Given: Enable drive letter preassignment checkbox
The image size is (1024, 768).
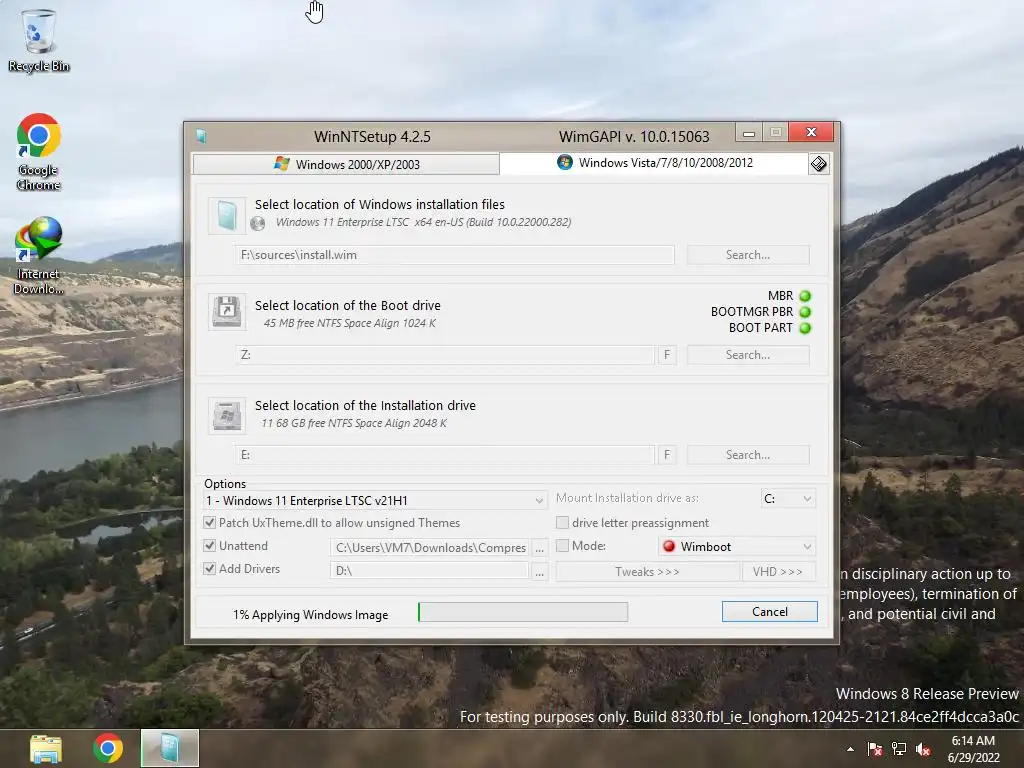Looking at the screenshot, I should (562, 522).
